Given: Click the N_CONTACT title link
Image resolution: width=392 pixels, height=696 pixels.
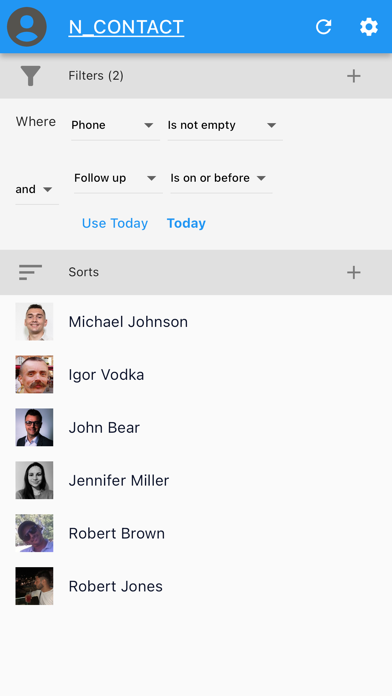Looking at the screenshot, I should point(126,27).
